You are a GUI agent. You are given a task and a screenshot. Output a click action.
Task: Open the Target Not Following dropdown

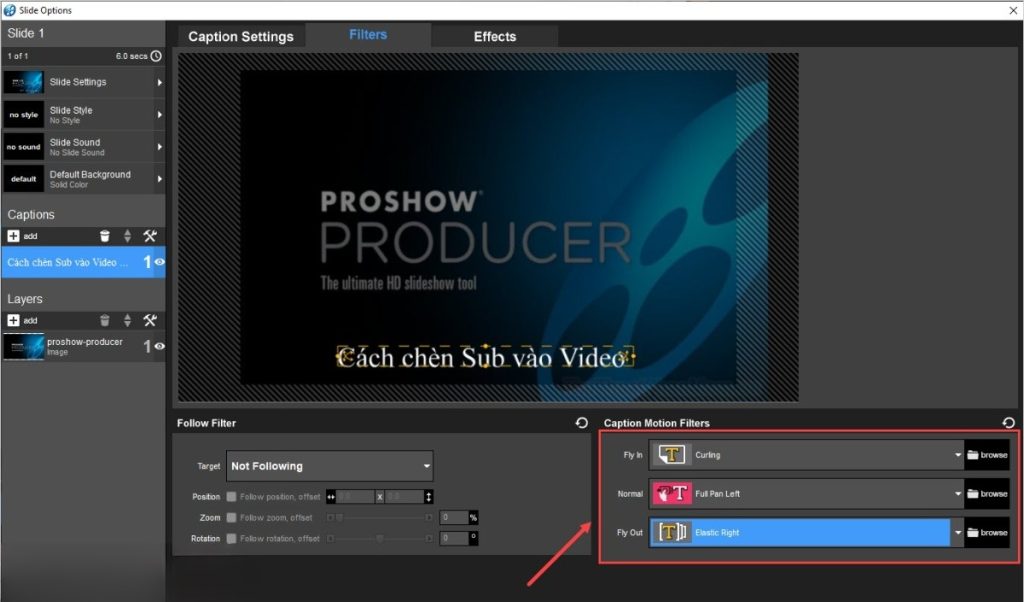(x=330, y=465)
